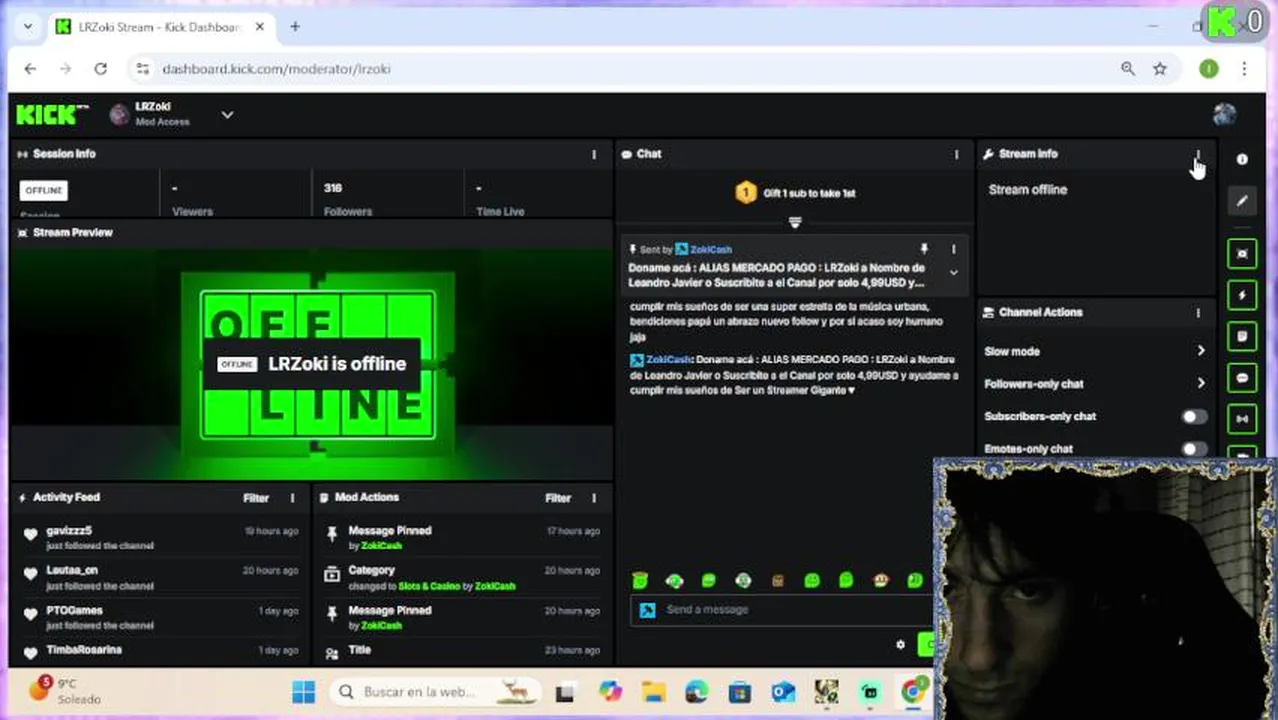
Task: Open the Stream Info panel three-dot menu
Action: pyautogui.click(x=1198, y=154)
